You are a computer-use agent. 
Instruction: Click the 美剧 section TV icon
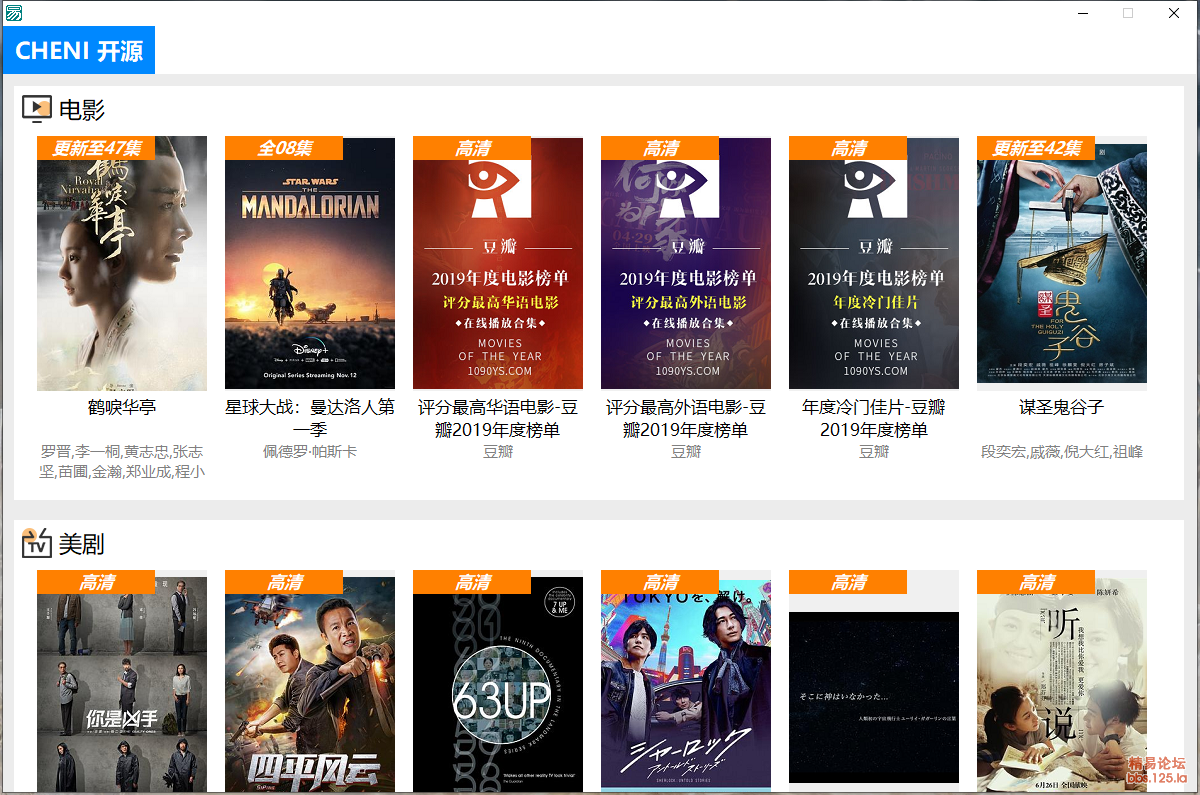(37, 543)
